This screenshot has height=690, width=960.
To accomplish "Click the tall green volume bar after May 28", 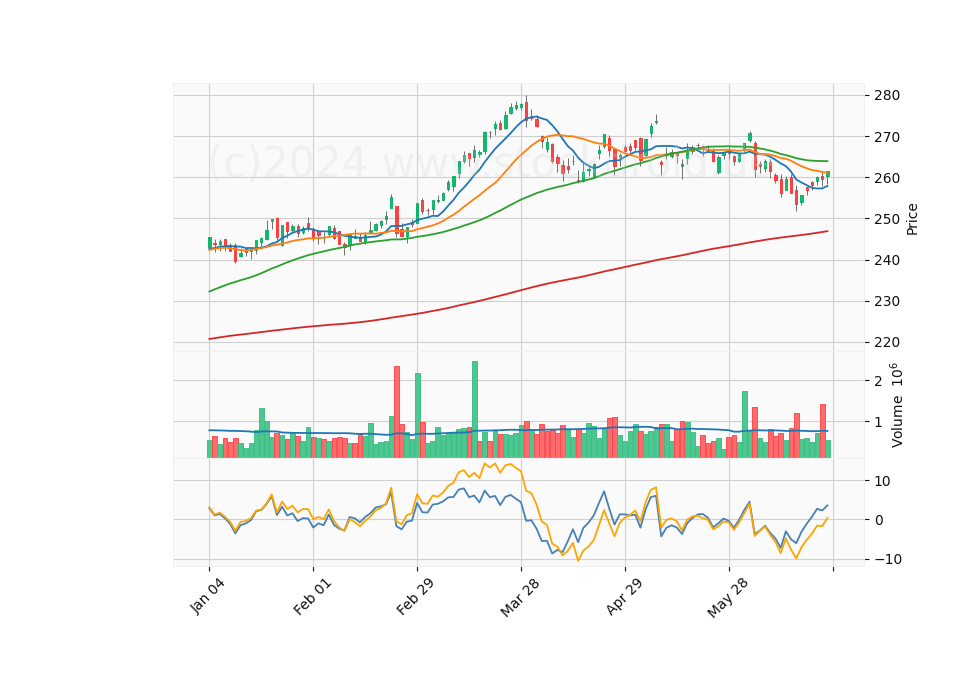I will point(744,424).
